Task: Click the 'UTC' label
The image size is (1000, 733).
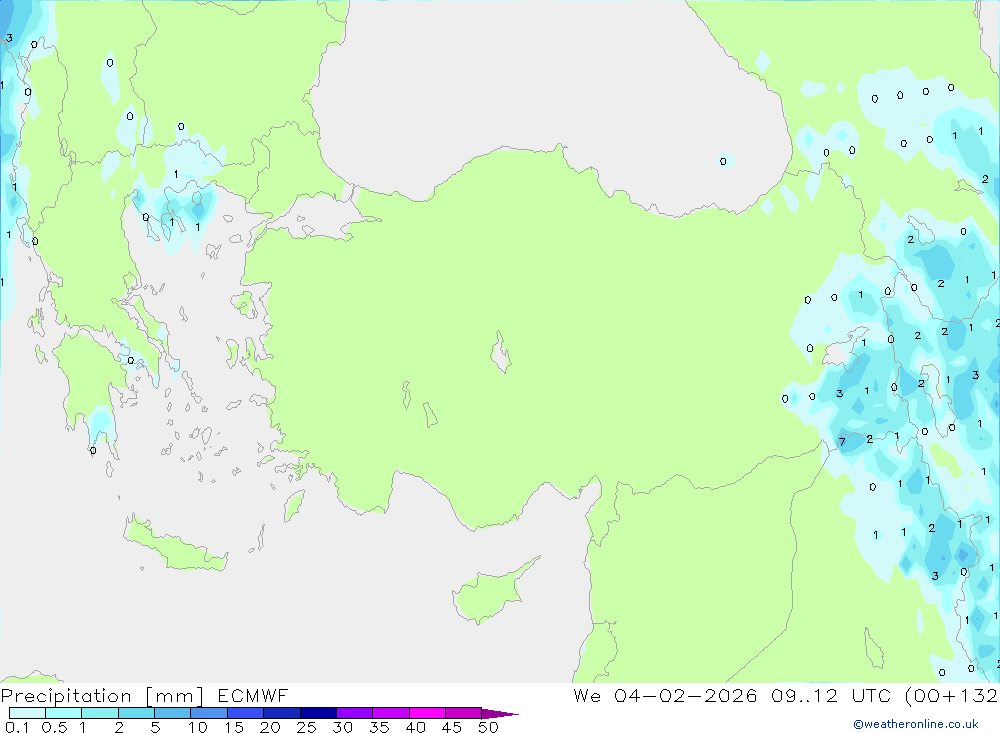Action: click(871, 695)
